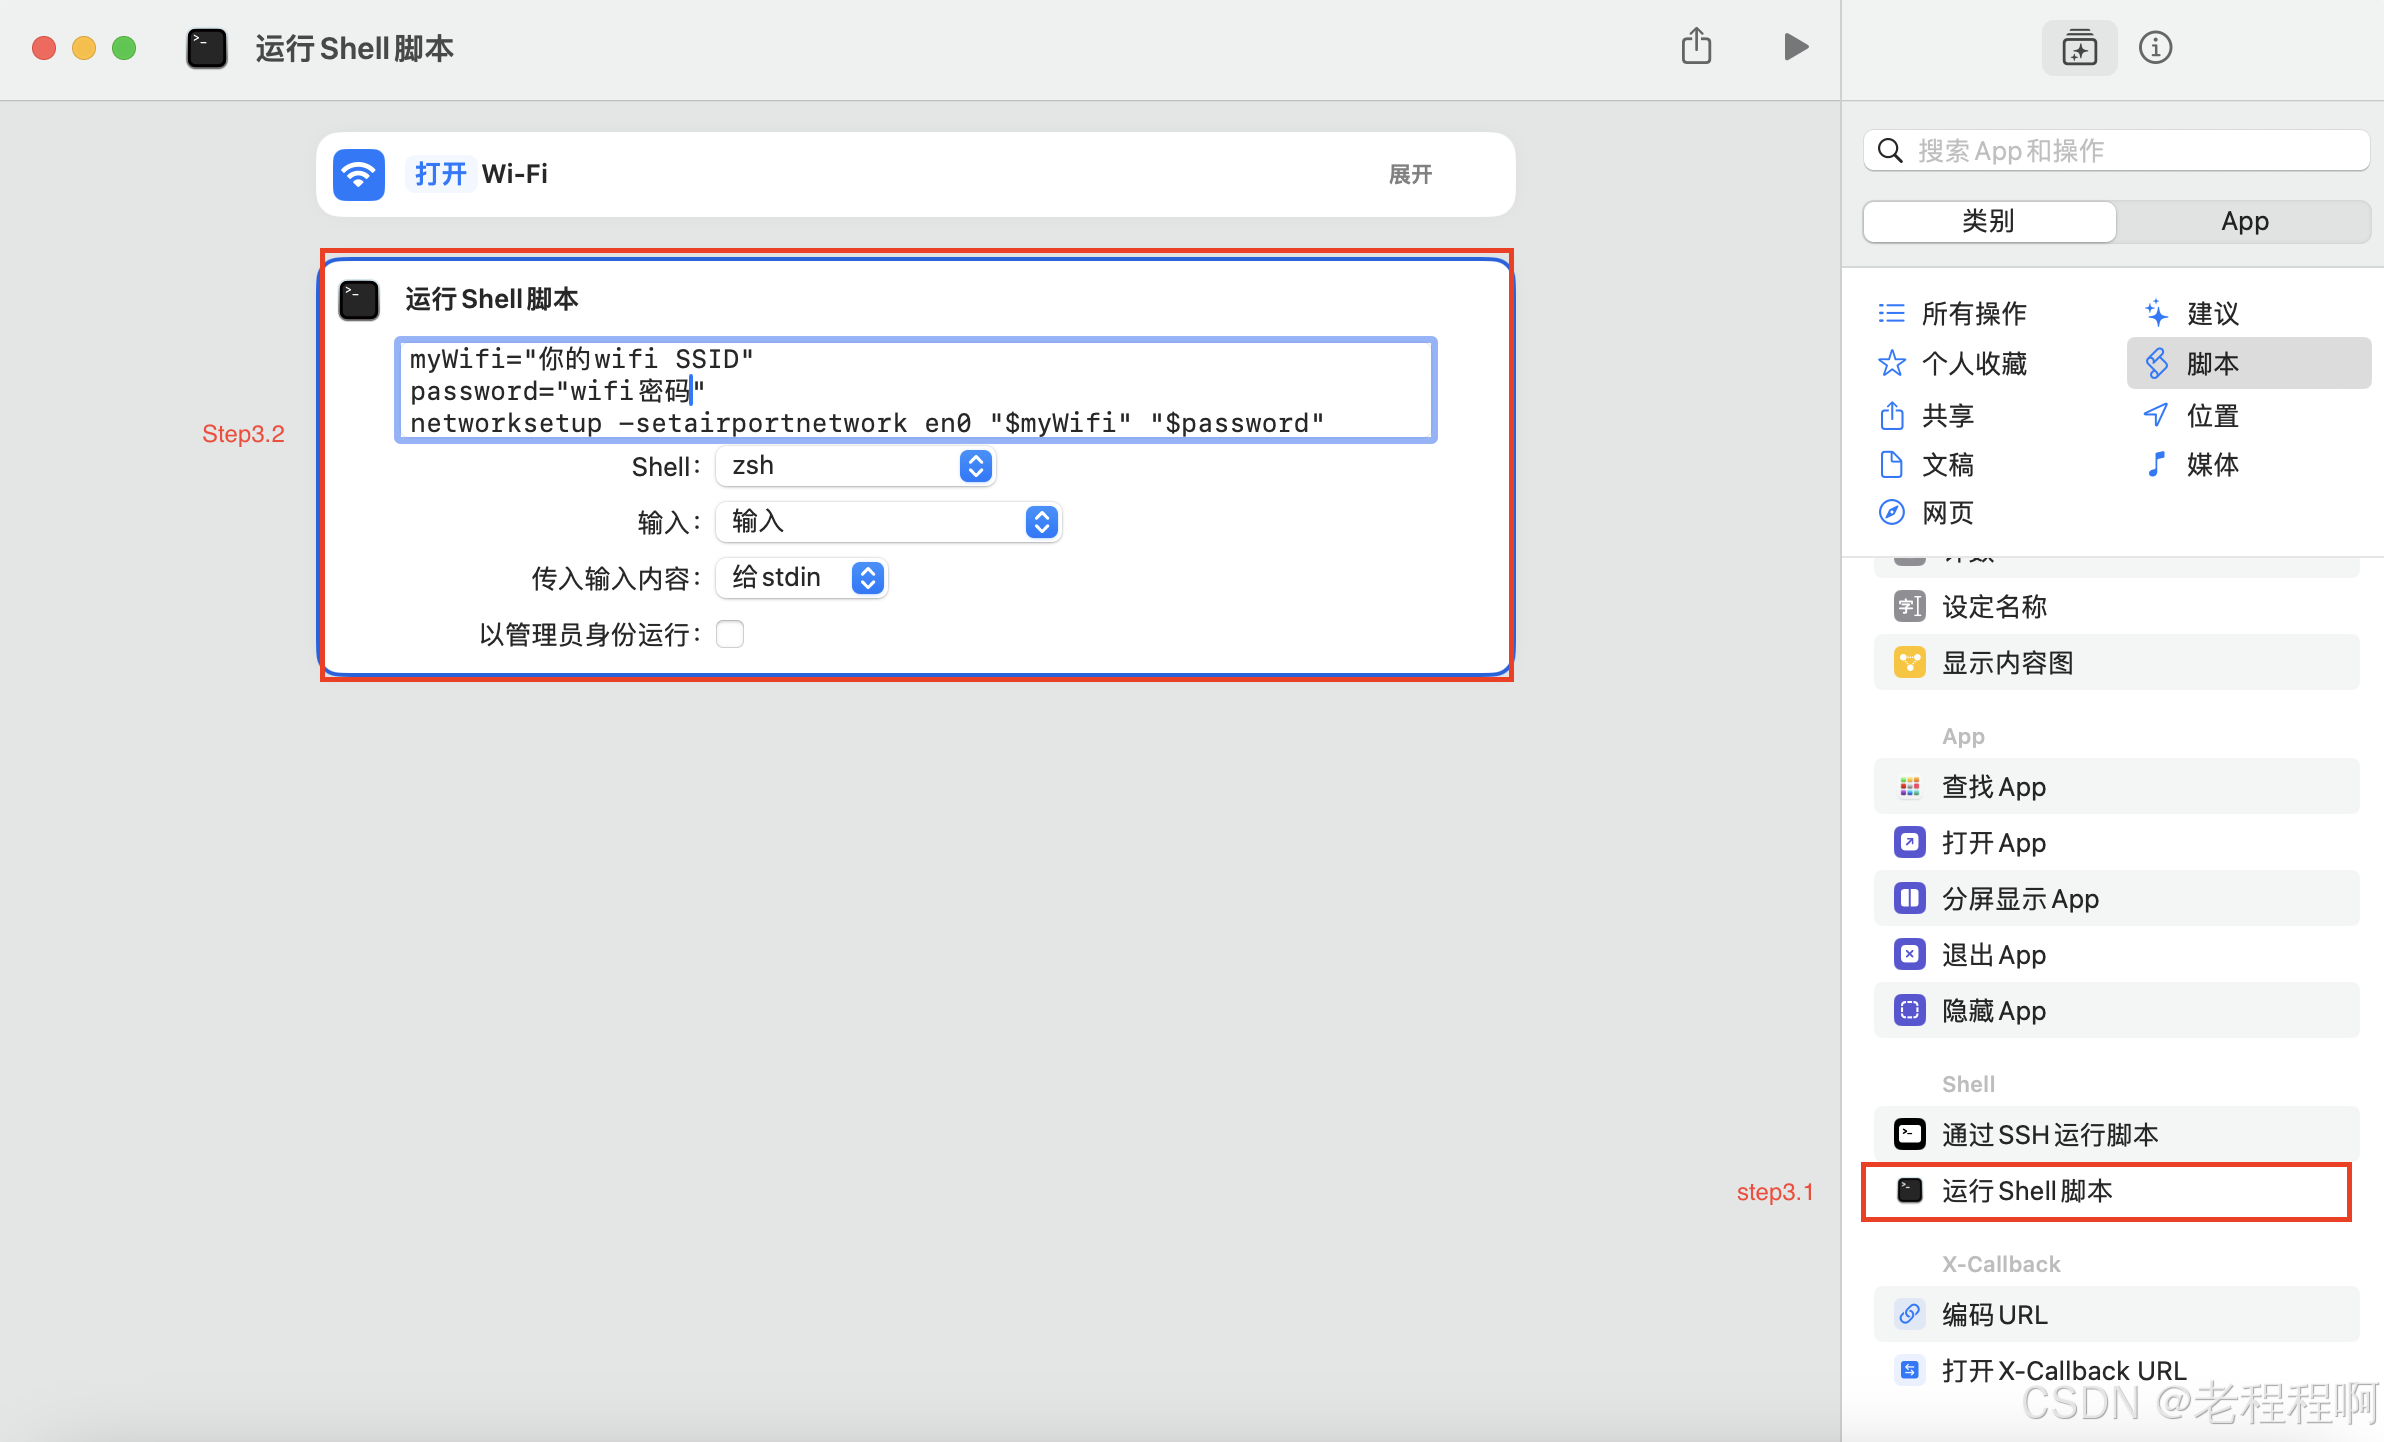This screenshot has height=1442, width=2384.
Task: Open the 给 stdin dropdown
Action: 802,578
